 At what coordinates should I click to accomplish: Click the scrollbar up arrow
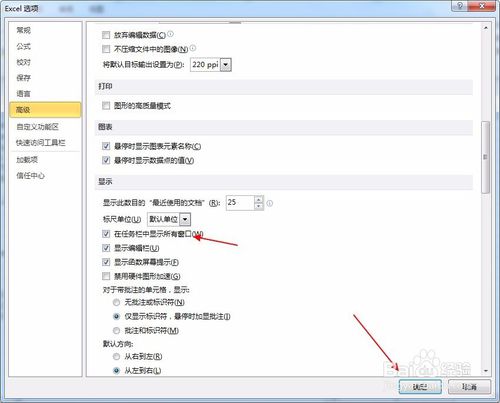pos(485,28)
